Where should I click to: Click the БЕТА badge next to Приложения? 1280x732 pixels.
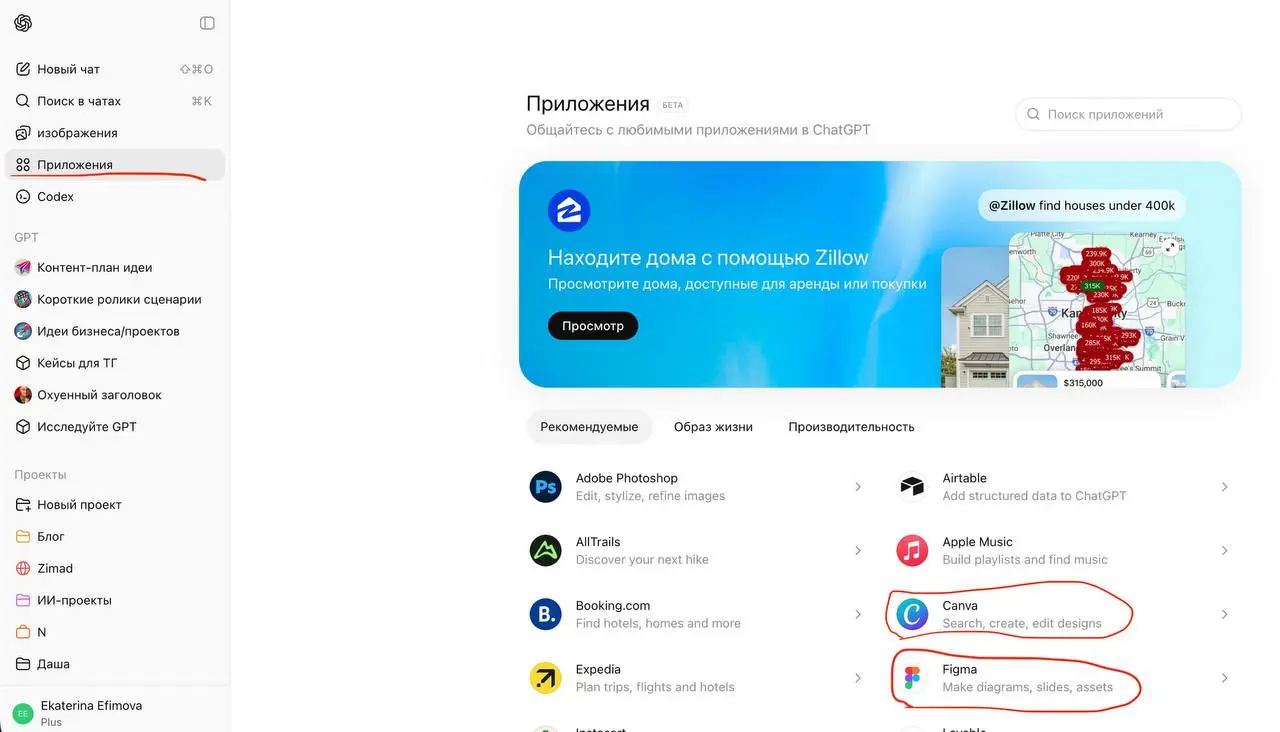[x=673, y=105]
